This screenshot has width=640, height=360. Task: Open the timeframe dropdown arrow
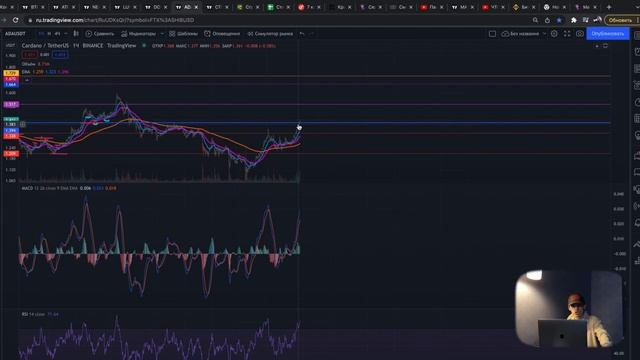click(65, 33)
